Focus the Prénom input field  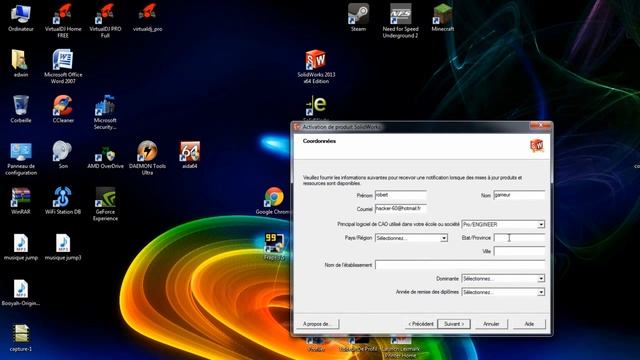coord(401,195)
